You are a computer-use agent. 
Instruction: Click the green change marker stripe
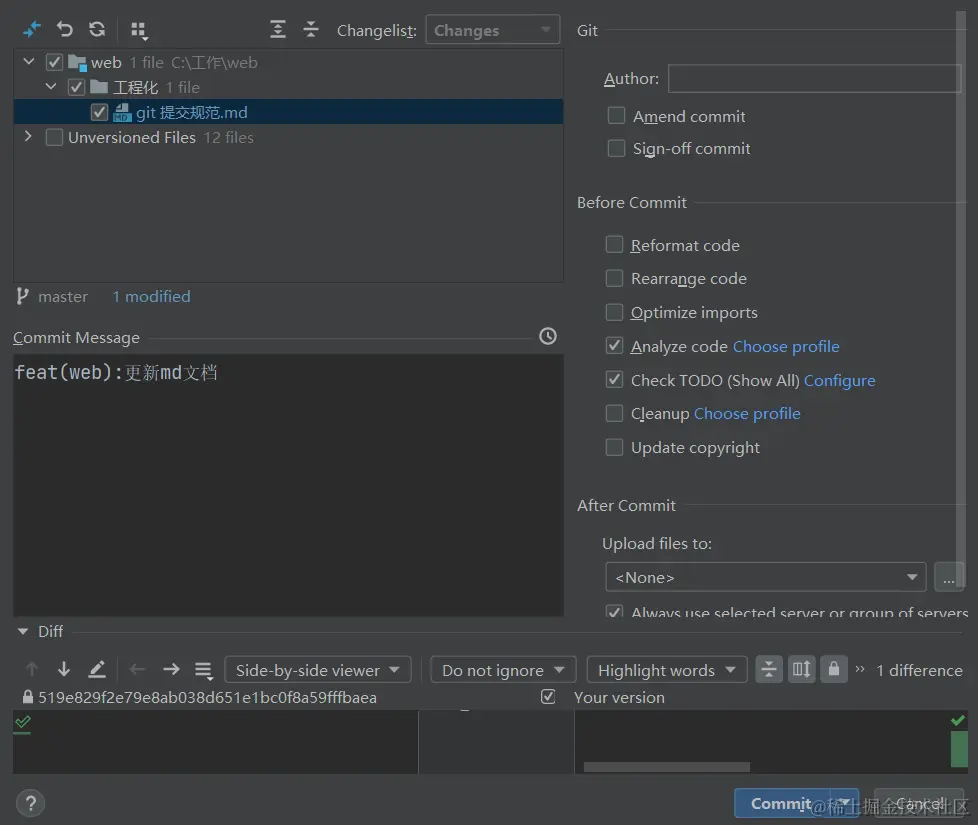tap(959, 749)
